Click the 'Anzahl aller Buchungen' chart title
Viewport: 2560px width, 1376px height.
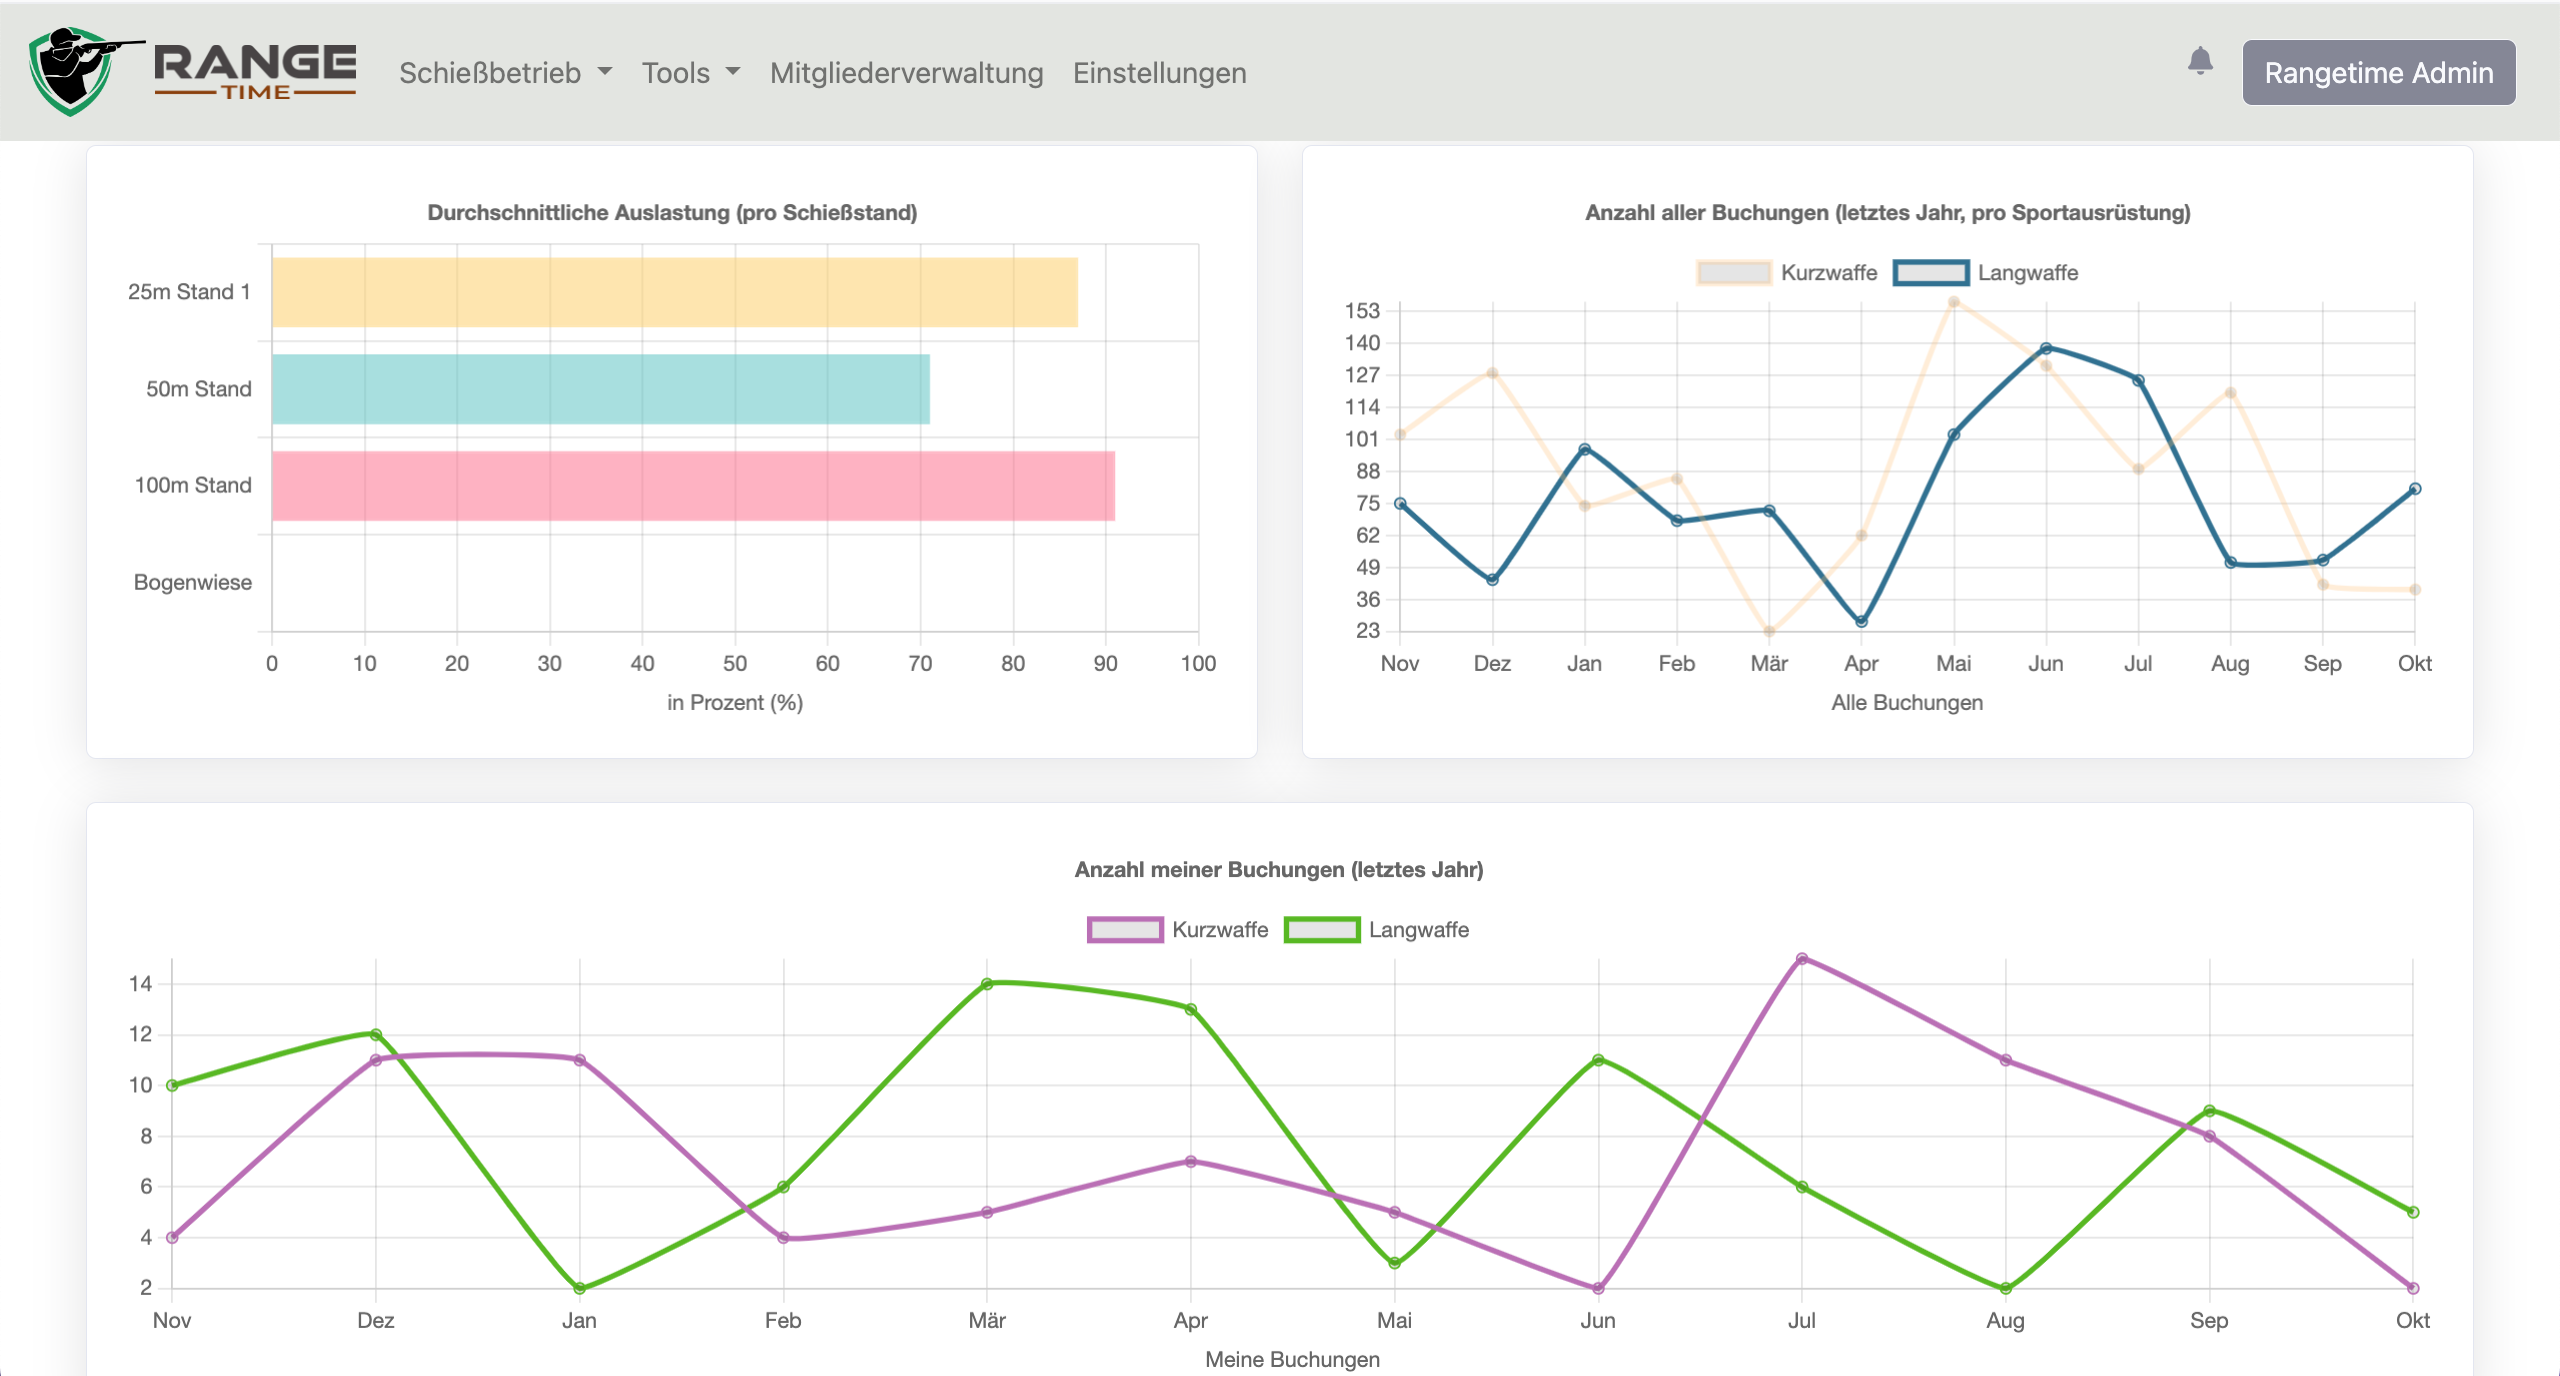(x=1888, y=213)
